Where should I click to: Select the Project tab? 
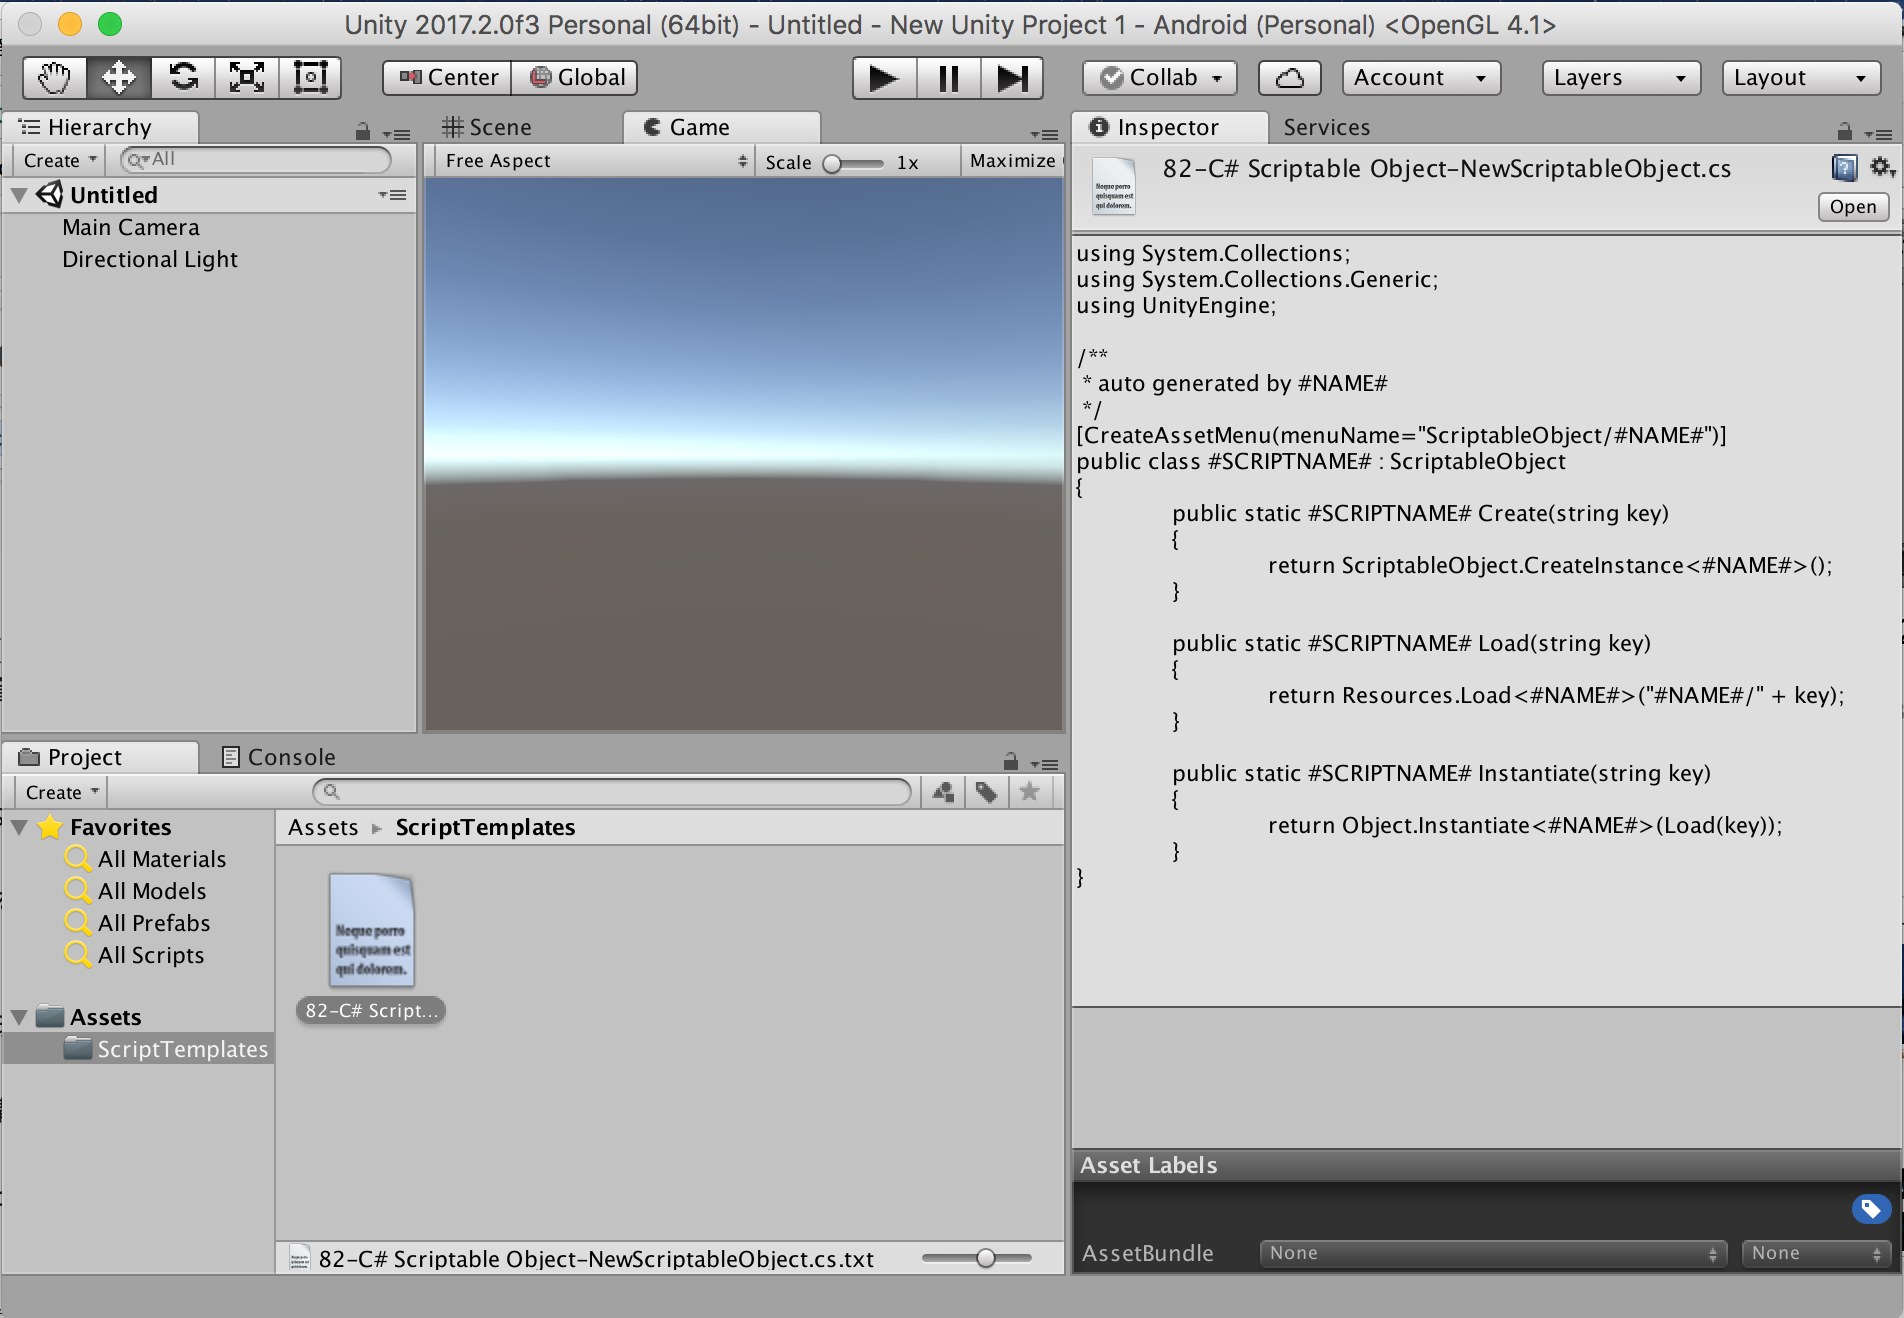tap(100, 757)
